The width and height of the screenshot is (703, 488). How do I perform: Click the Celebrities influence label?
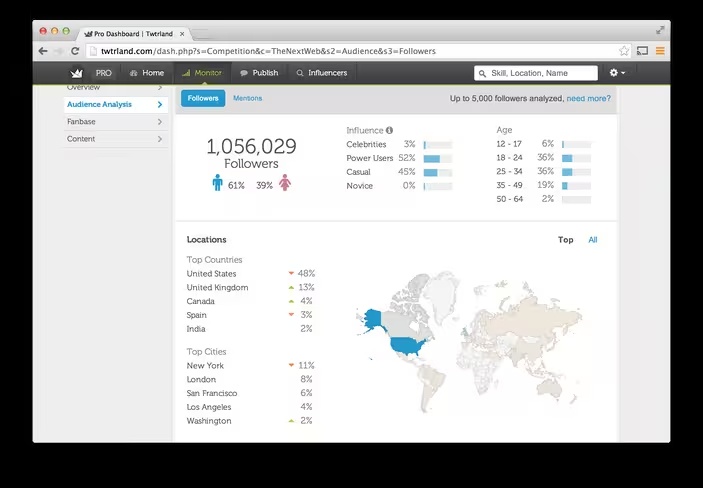coord(366,144)
